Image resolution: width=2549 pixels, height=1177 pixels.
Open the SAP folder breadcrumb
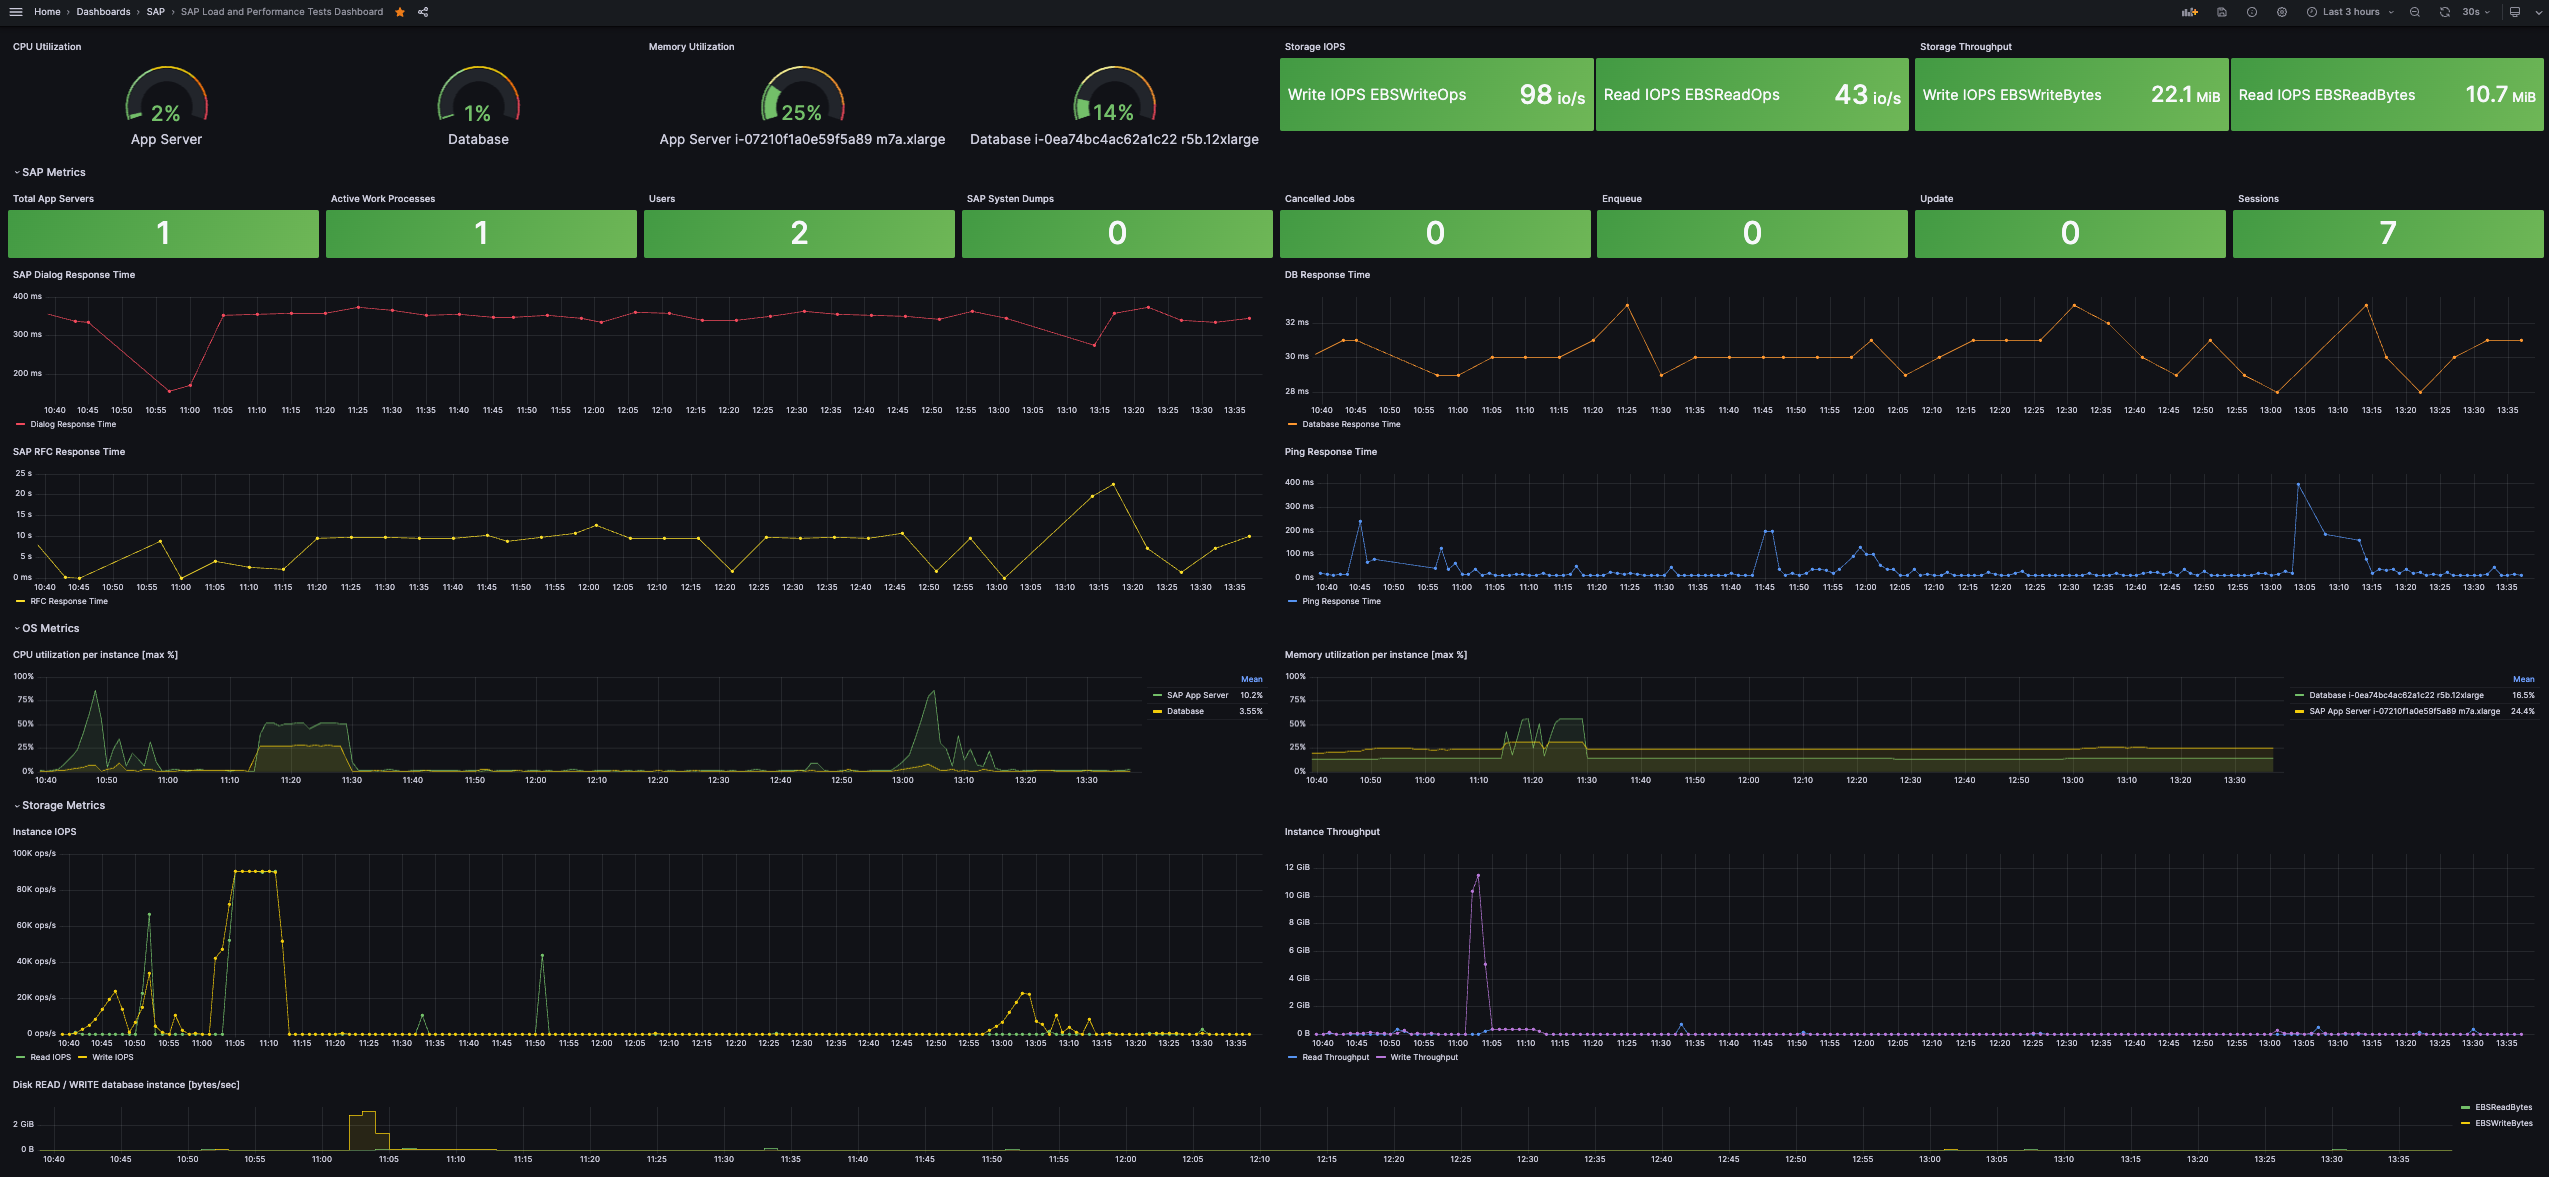click(155, 12)
